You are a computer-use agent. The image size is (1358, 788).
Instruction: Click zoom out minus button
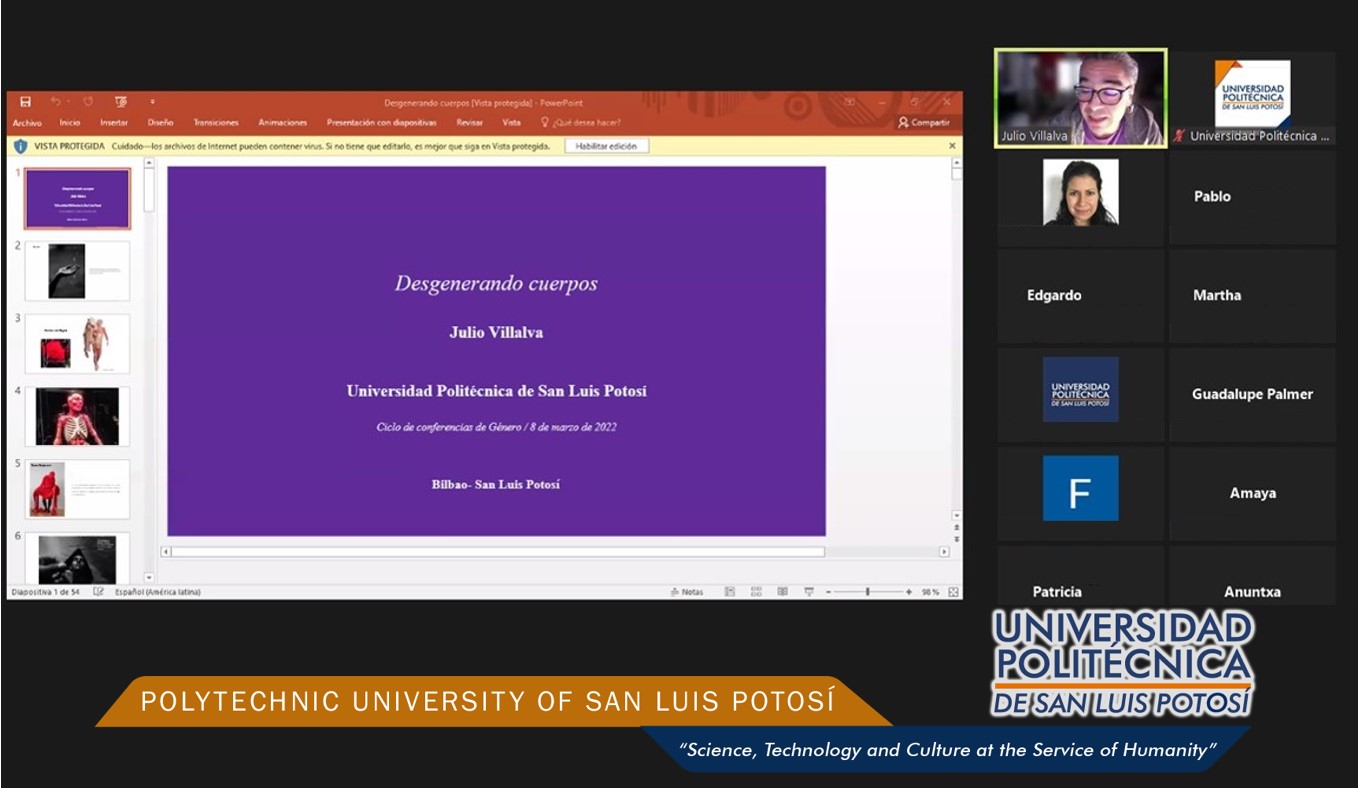(828, 592)
